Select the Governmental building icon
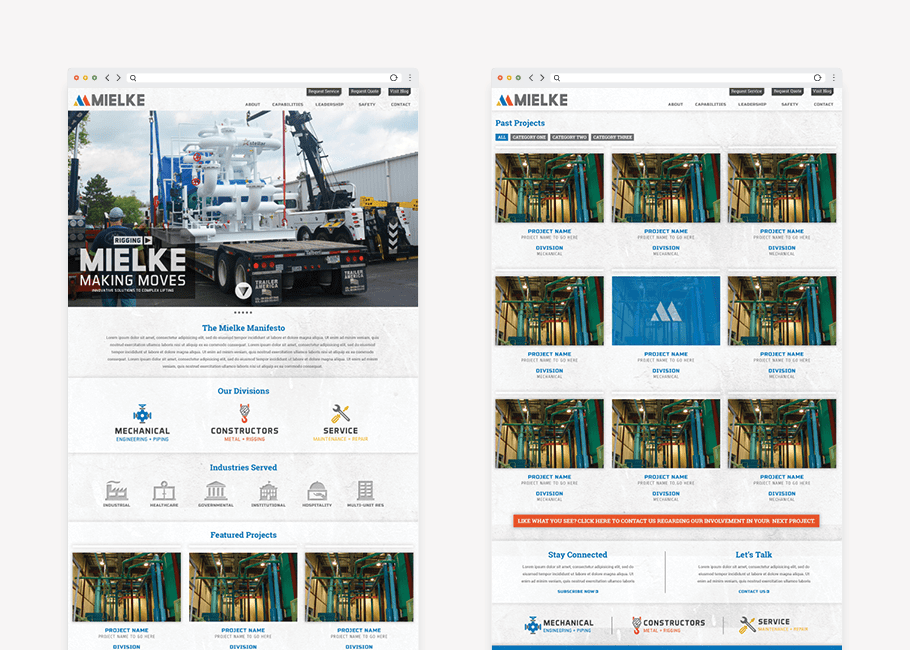The width and height of the screenshot is (910, 650). point(216,491)
